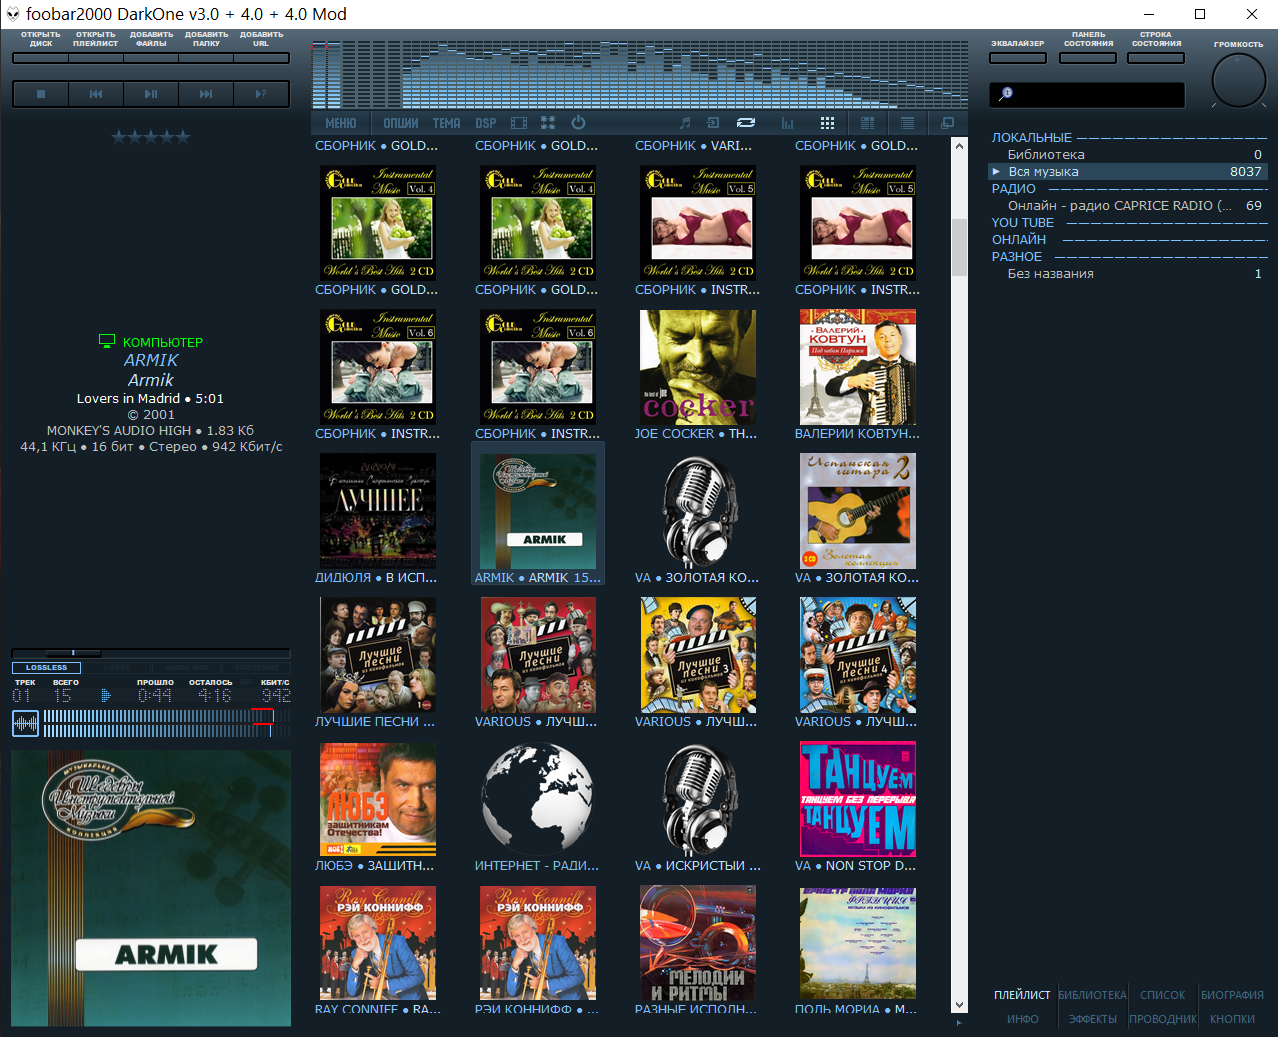Click the scroll-down arrow of the album list

(x=960, y=1005)
